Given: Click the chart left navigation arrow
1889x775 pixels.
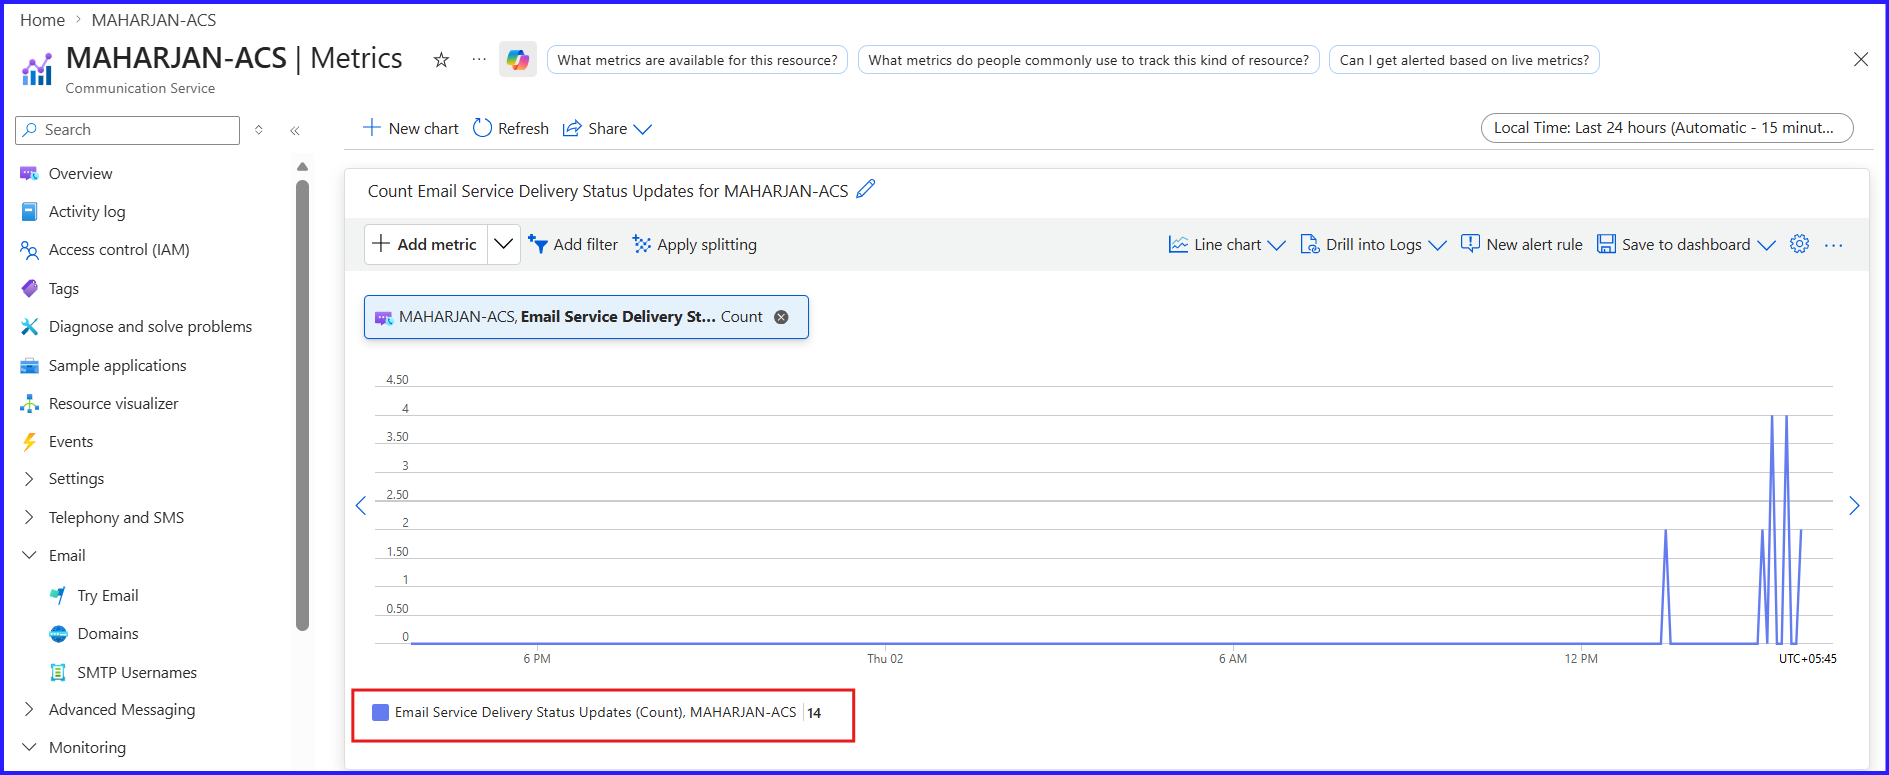Looking at the screenshot, I should 361,506.
